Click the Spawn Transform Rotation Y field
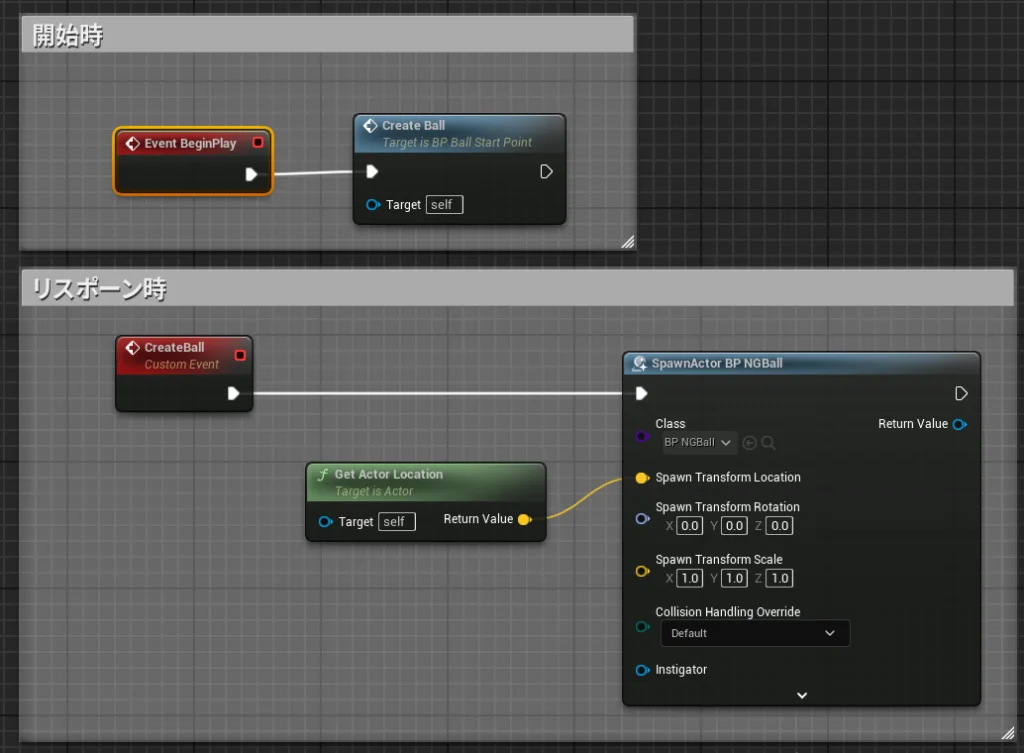1024x753 pixels. point(734,526)
